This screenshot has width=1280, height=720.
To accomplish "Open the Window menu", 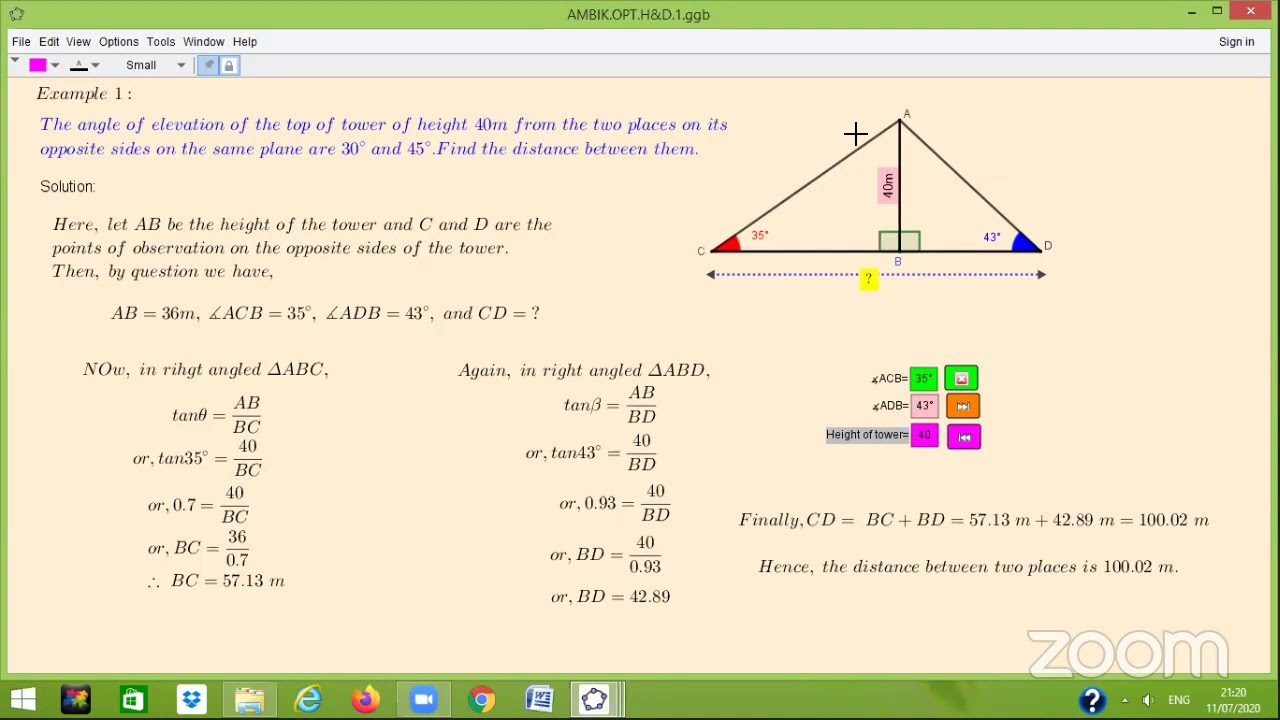I will (204, 42).
